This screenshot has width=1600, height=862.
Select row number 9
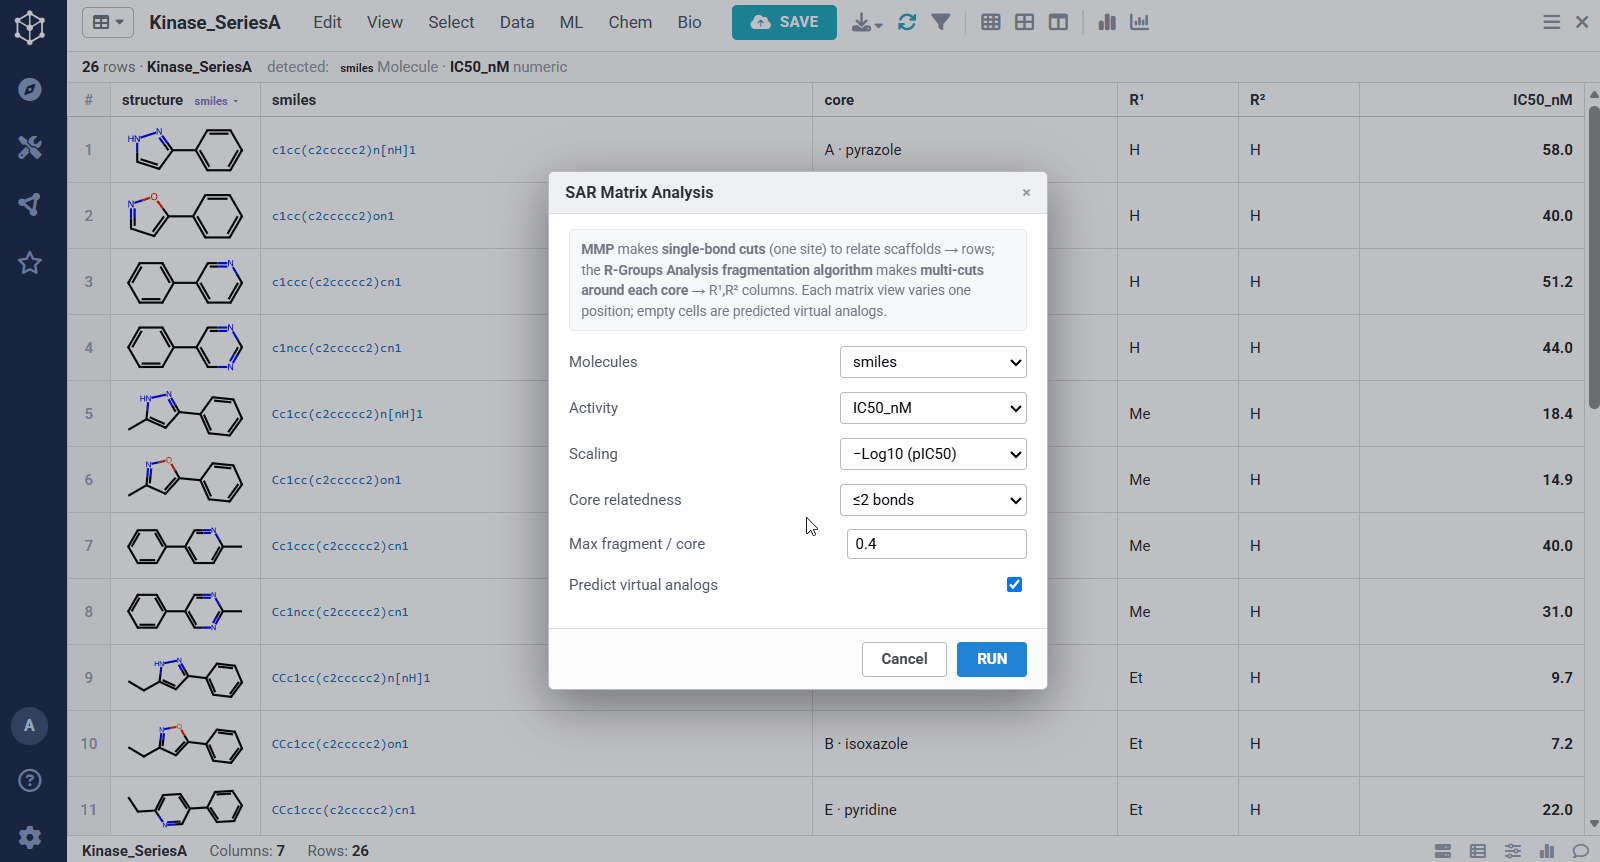(x=89, y=678)
